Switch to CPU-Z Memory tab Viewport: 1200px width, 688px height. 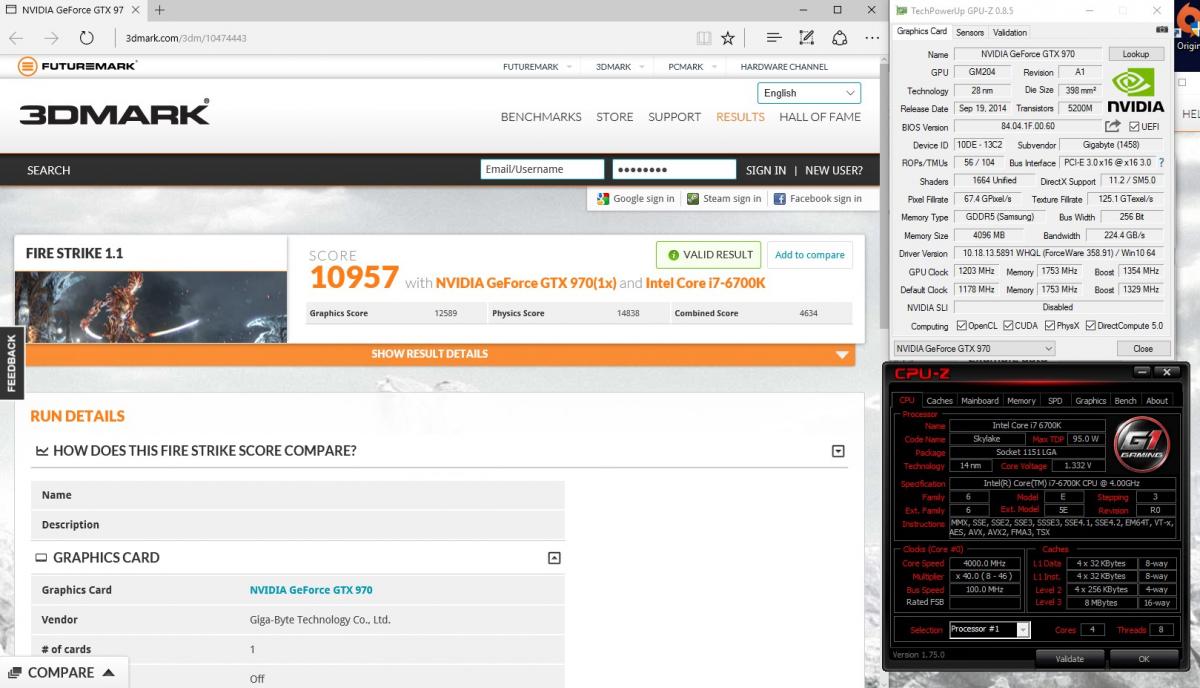pos(1021,400)
